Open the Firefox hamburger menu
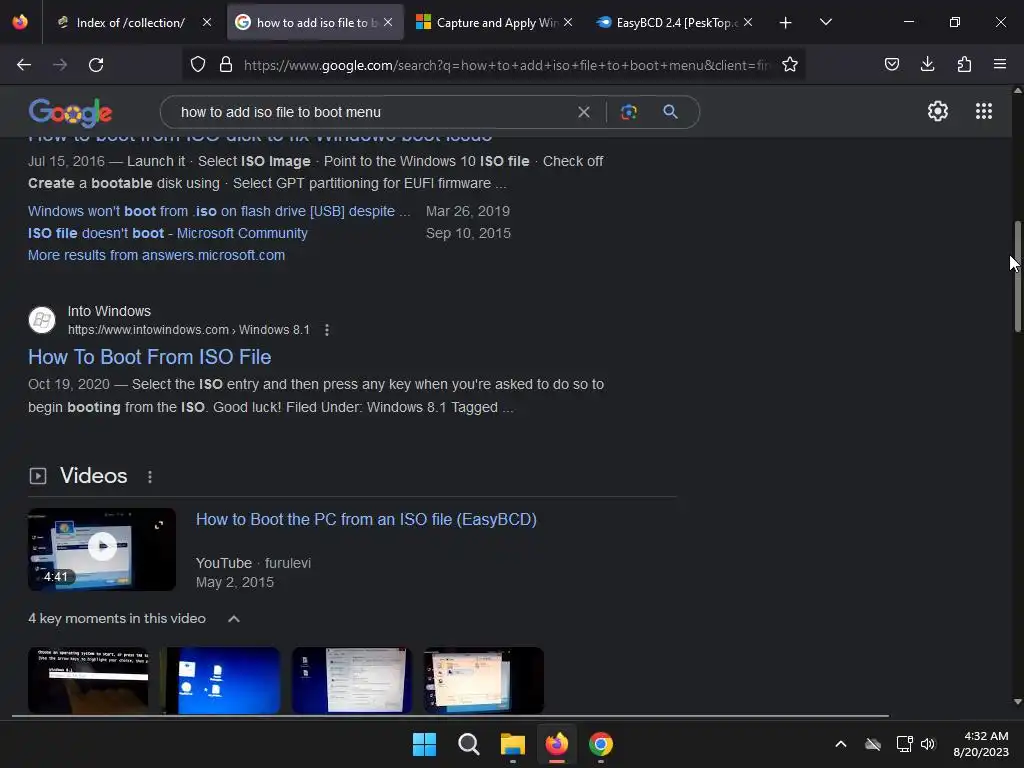The image size is (1024, 768). pyautogui.click(x=1000, y=64)
